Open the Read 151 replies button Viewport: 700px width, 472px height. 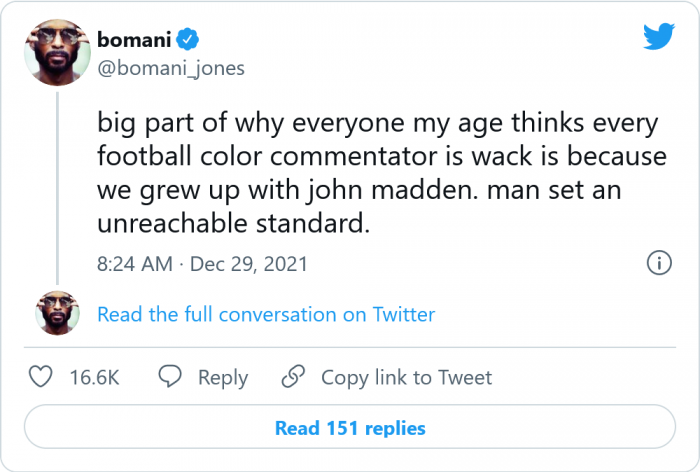(350, 428)
